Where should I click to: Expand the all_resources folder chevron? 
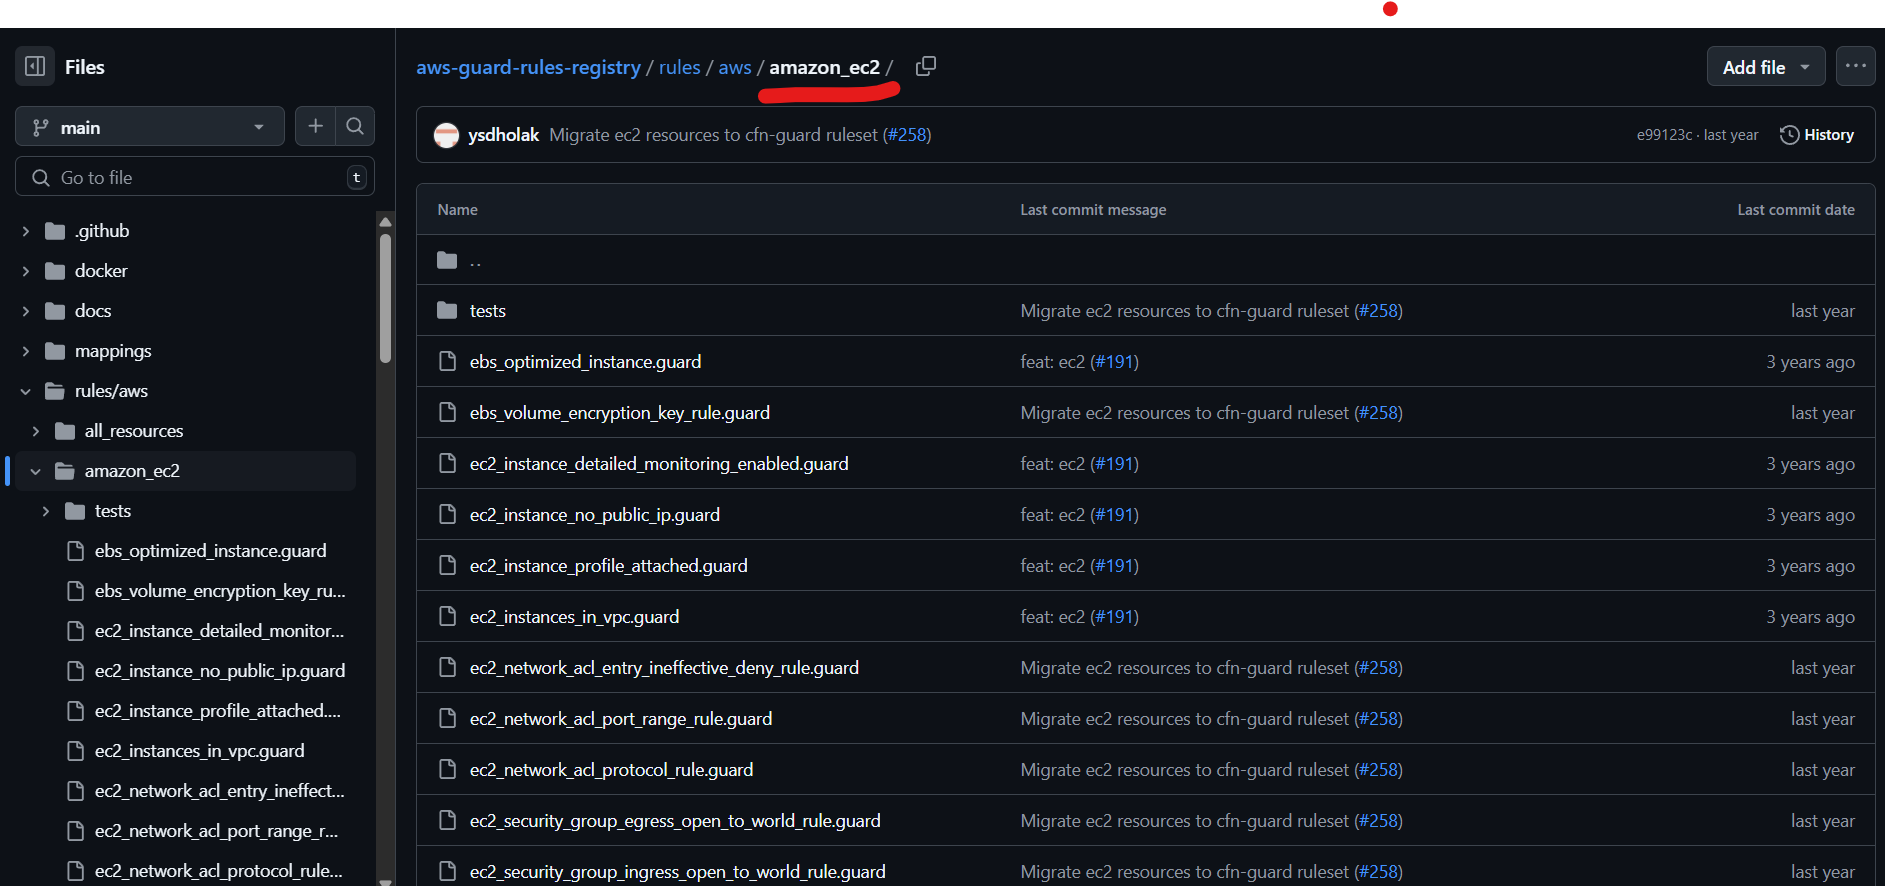[x=36, y=431]
